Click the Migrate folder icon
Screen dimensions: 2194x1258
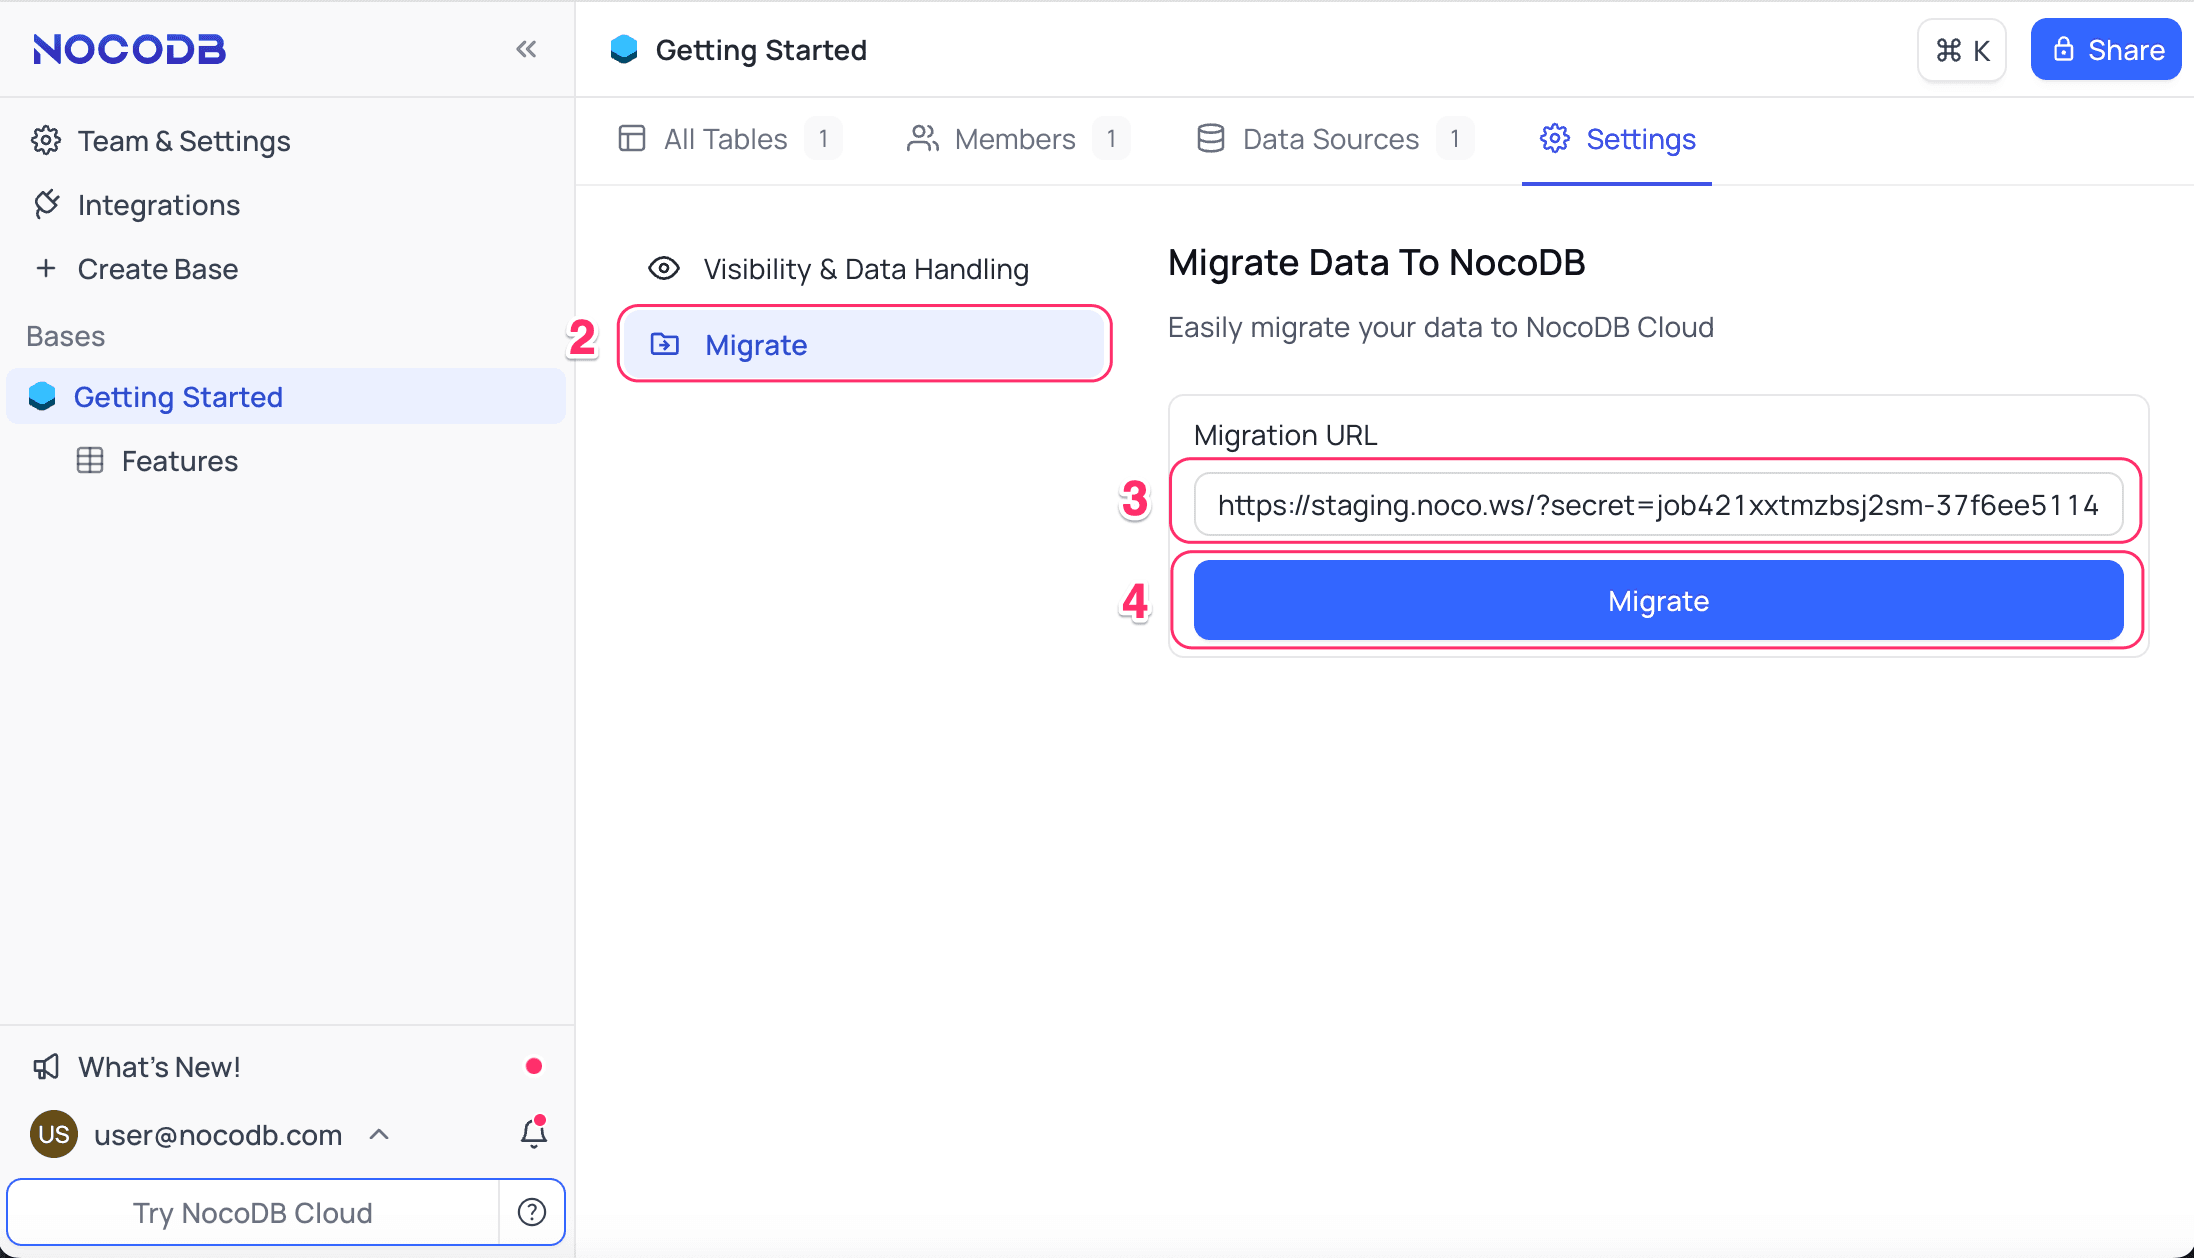pos(664,343)
